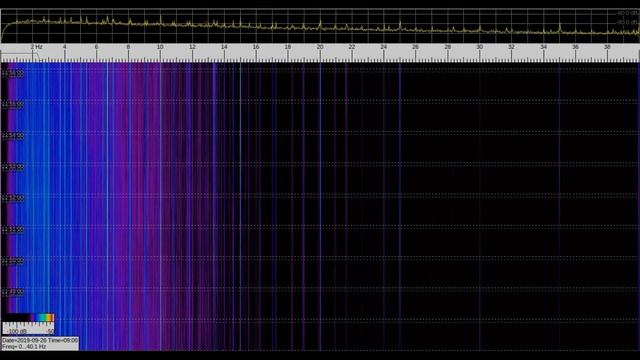Click the 10 Hz mark on frequency ruler
This screenshot has width=640, height=360.
pos(160,47)
